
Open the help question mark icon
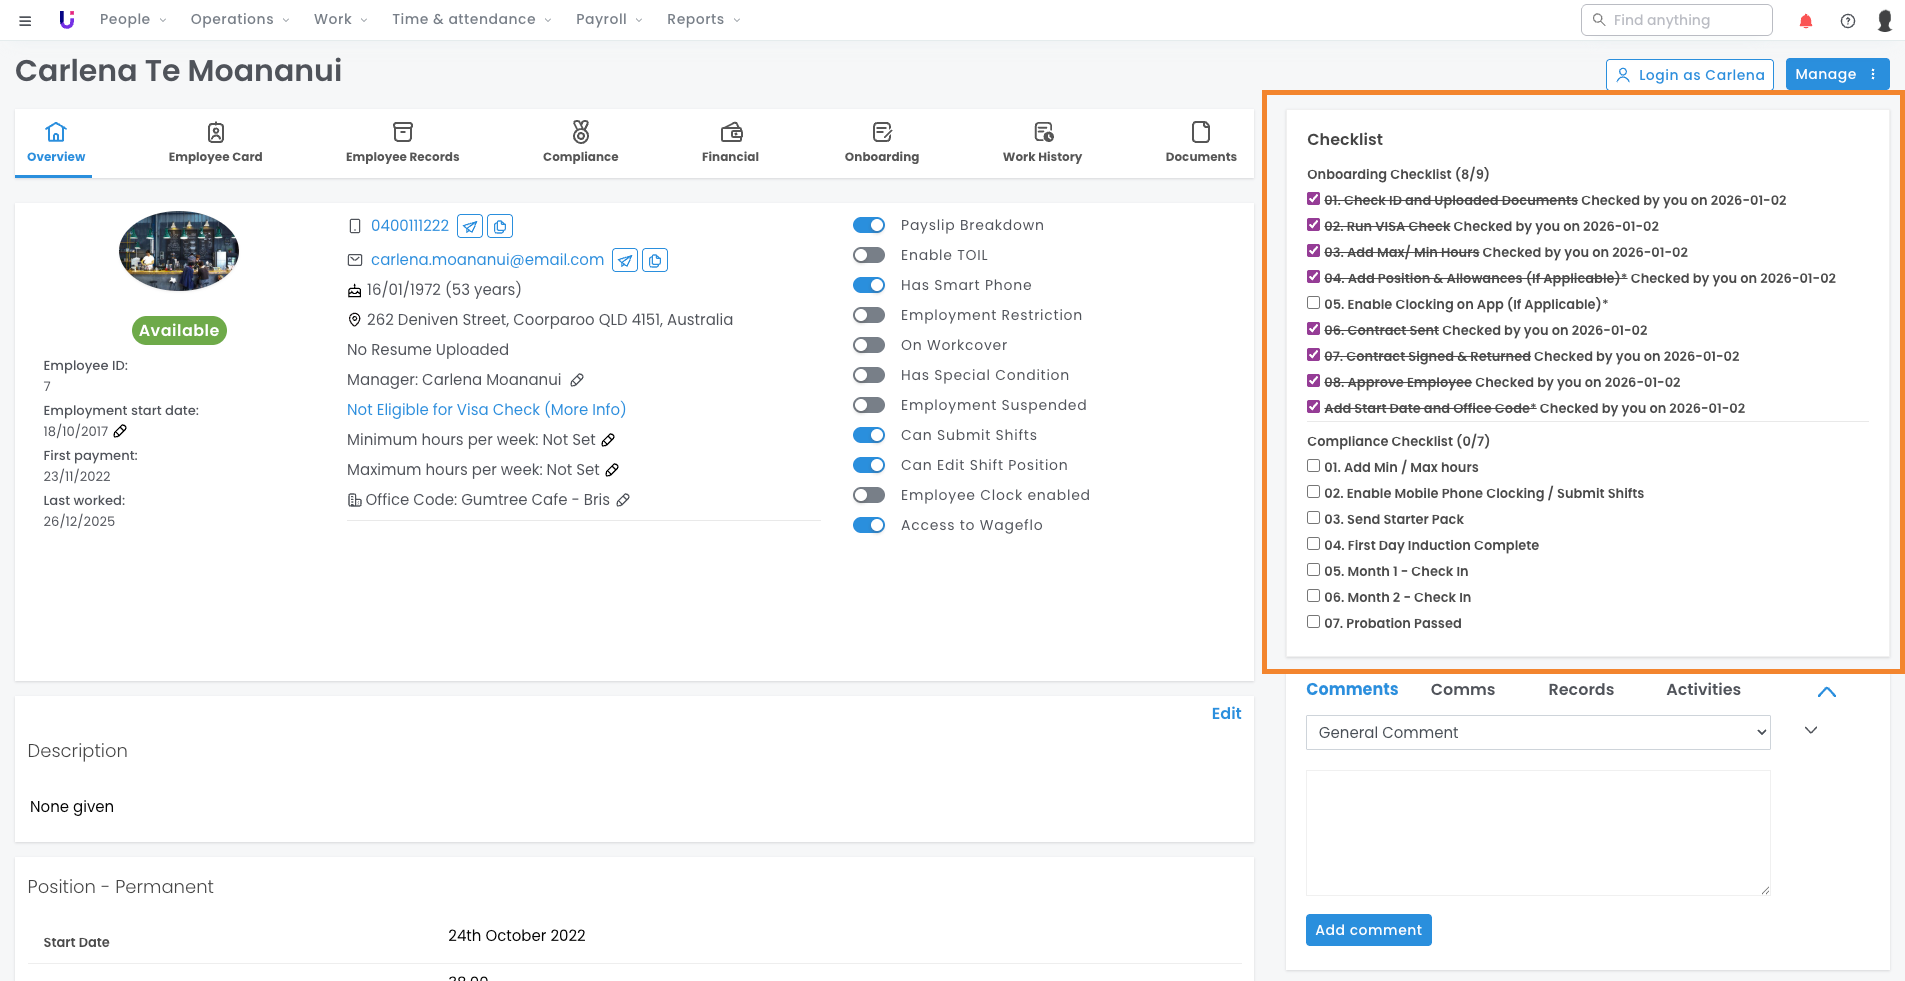click(x=1848, y=21)
